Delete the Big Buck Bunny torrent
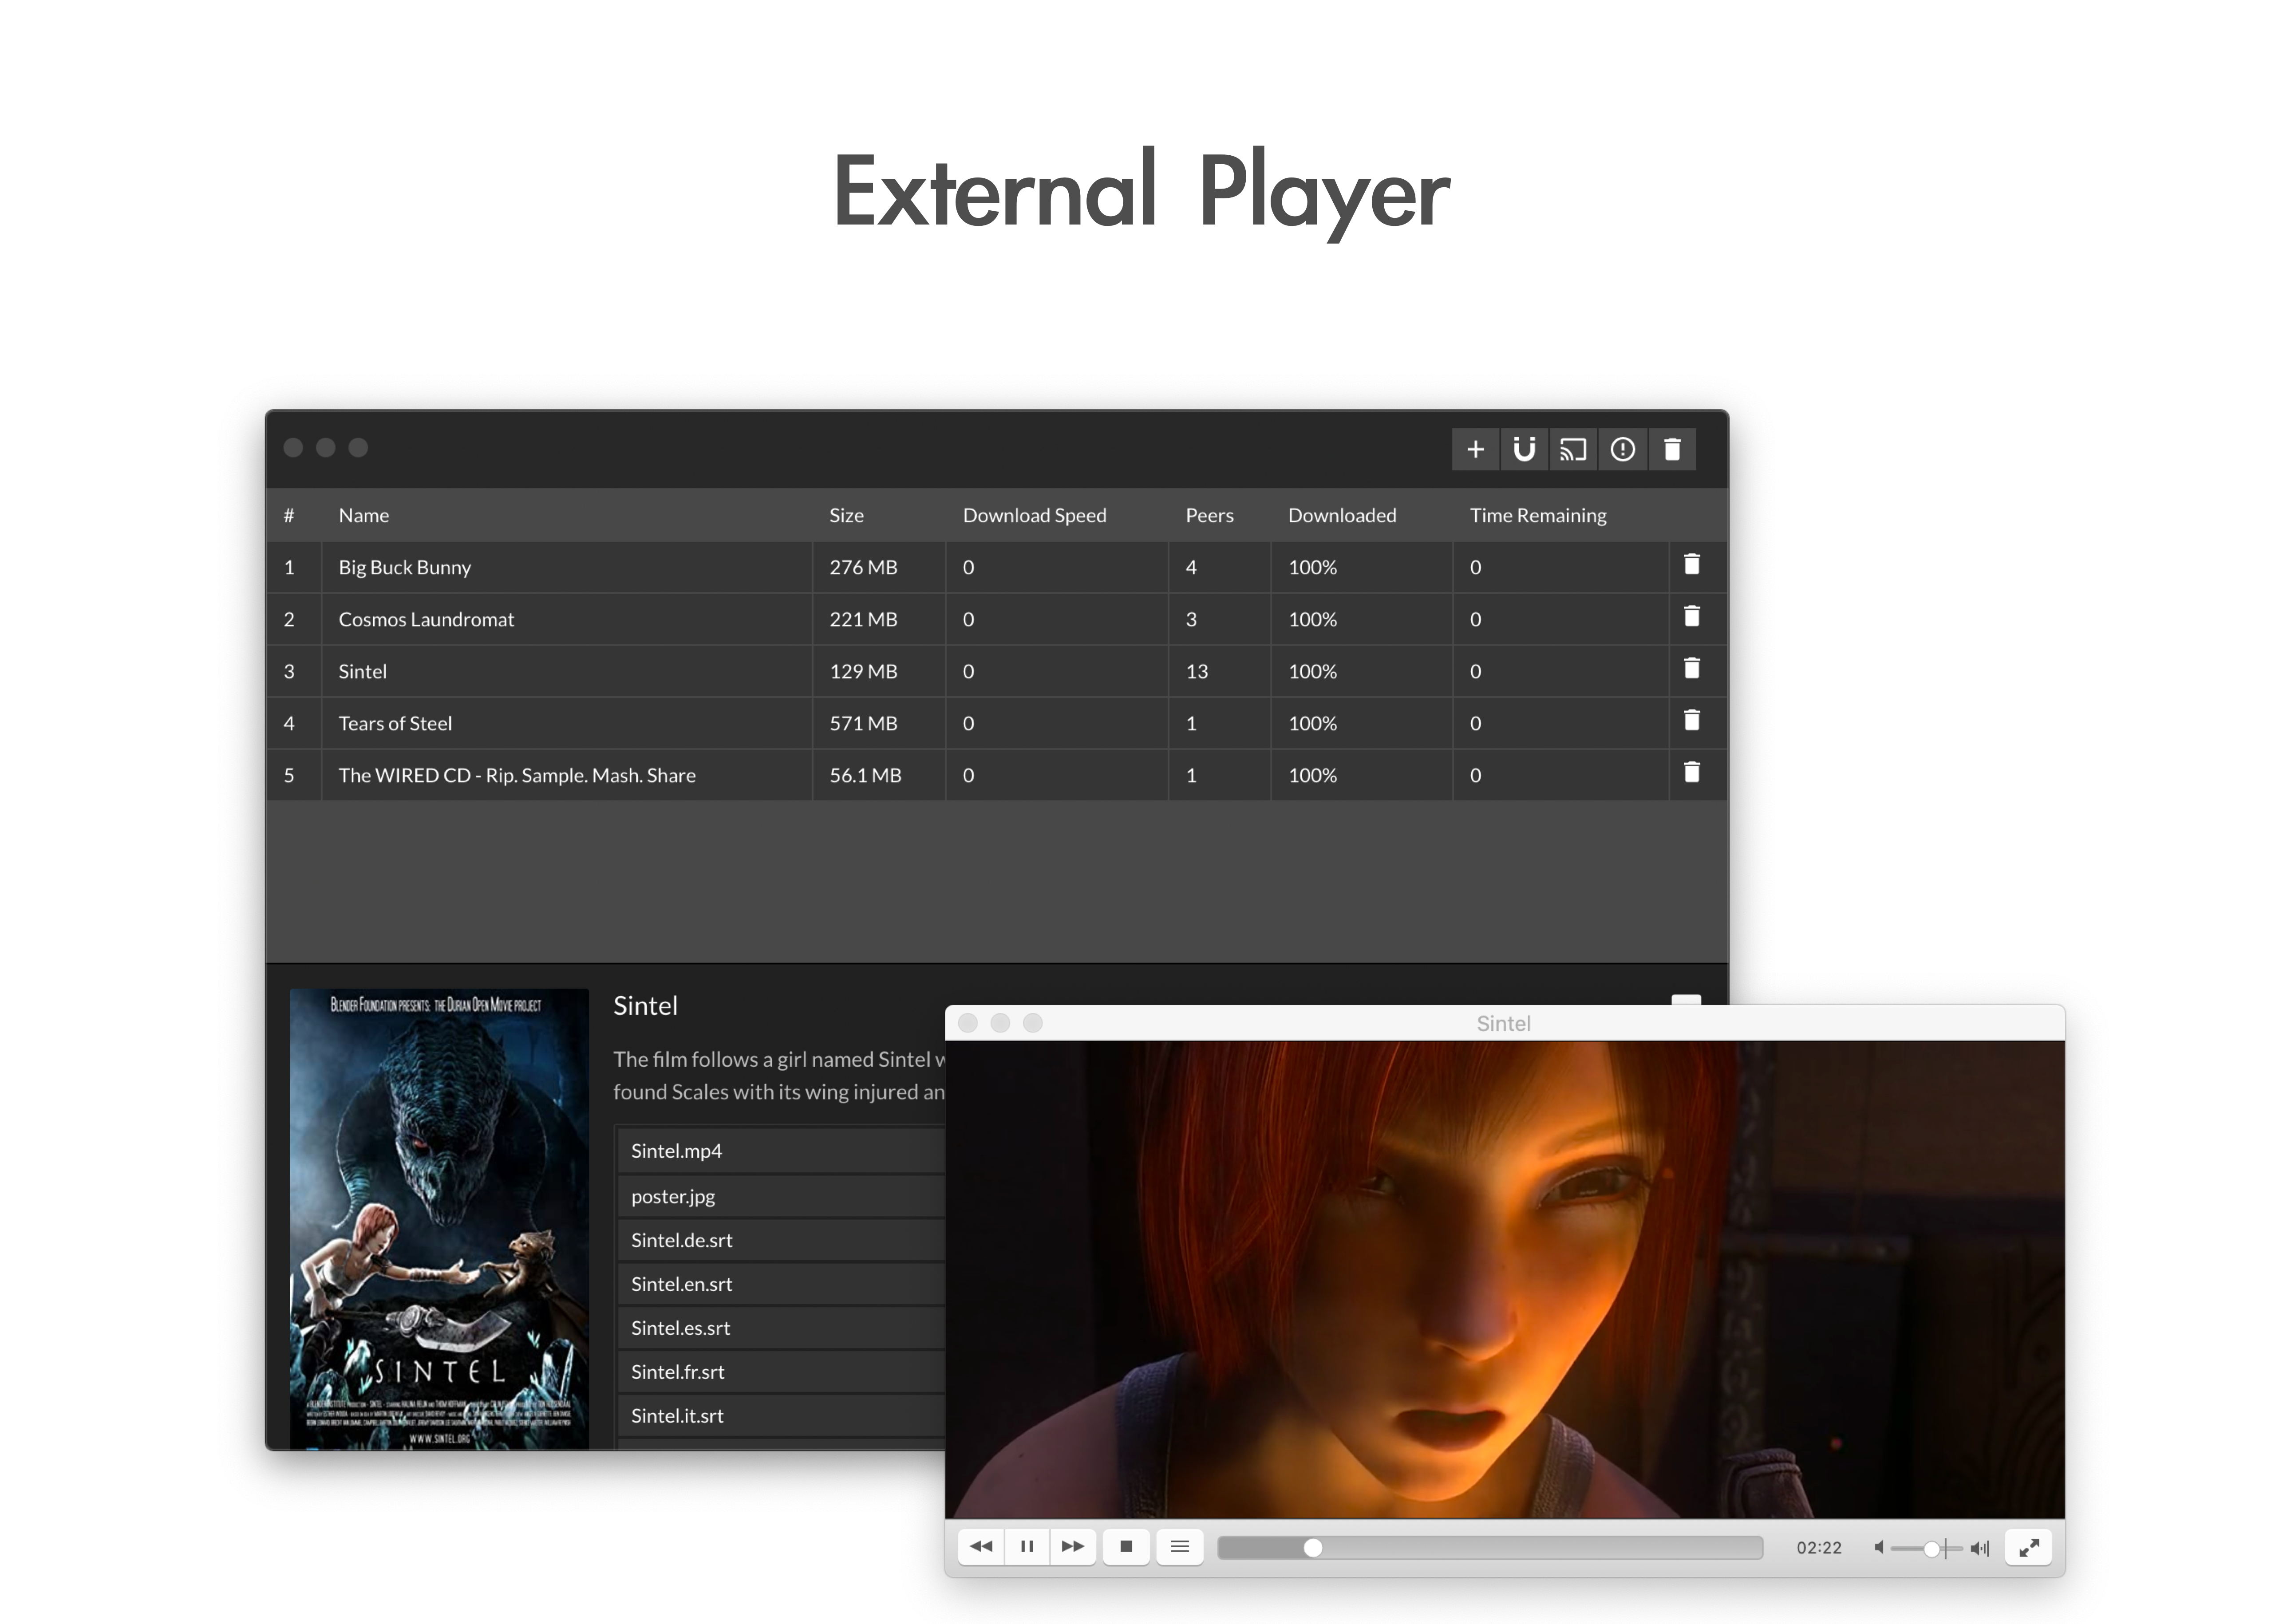The image size is (2283, 1624). 1691,565
